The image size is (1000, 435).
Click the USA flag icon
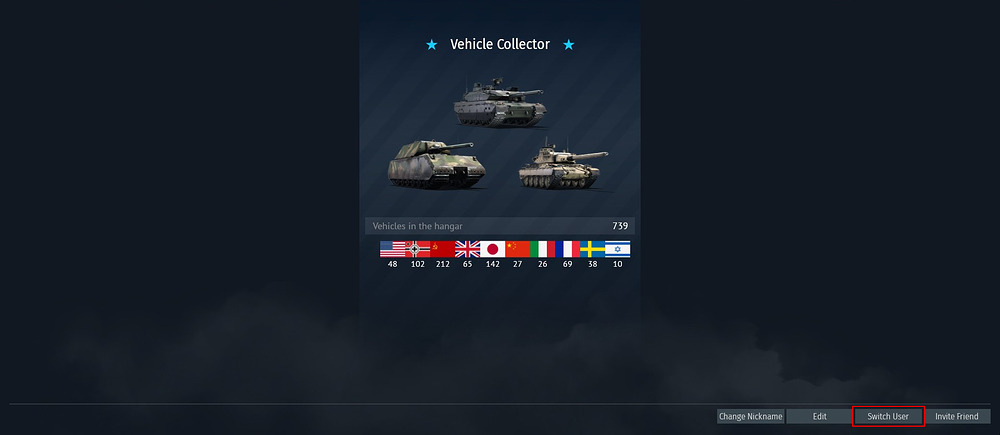tap(392, 249)
